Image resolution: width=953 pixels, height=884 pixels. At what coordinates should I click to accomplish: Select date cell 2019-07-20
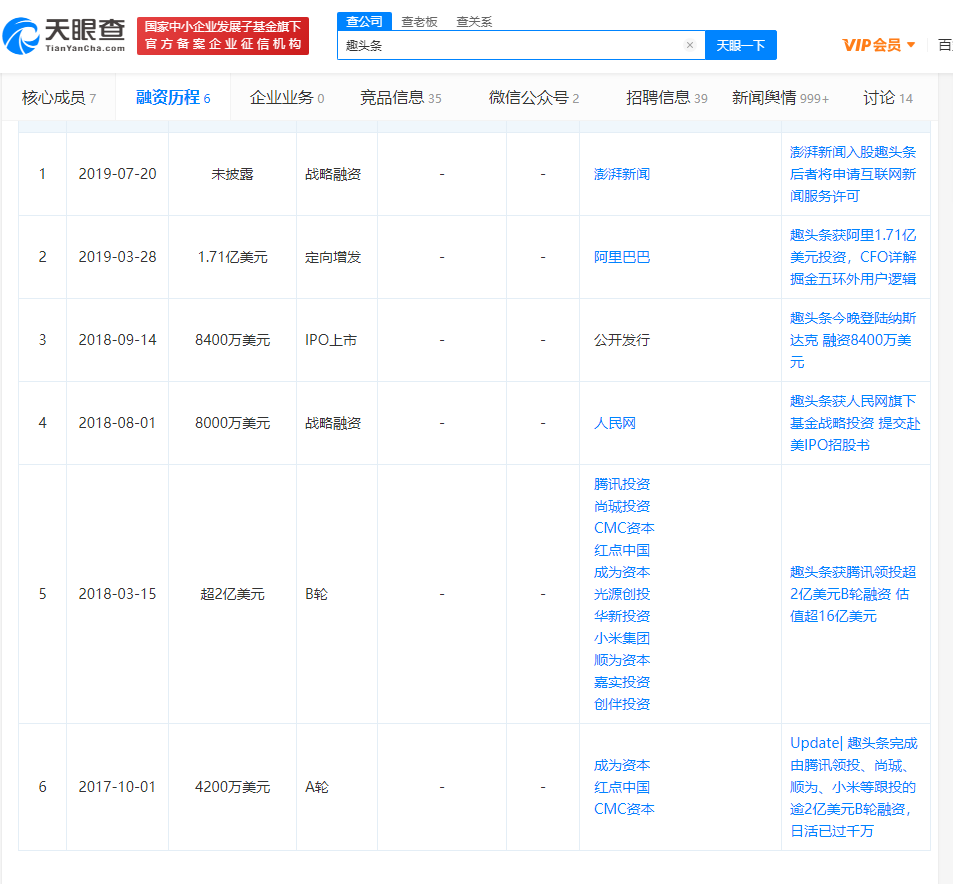click(117, 174)
